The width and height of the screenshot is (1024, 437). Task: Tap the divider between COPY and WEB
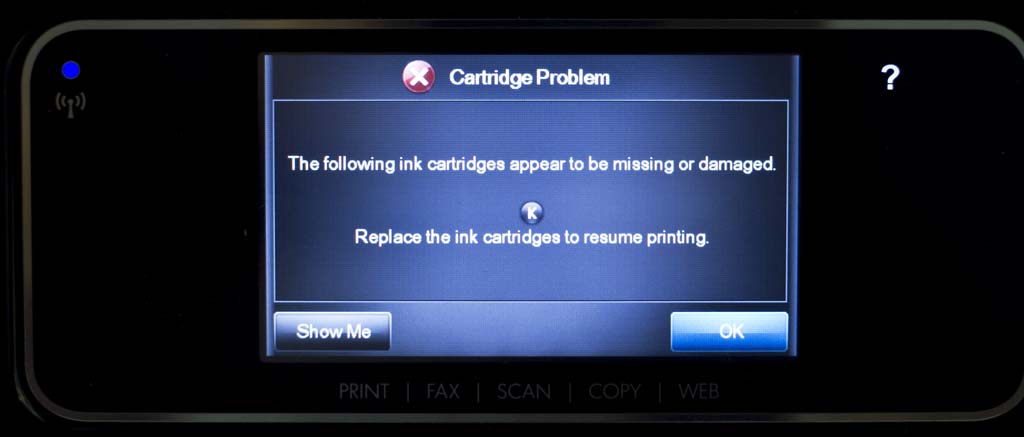tap(660, 392)
